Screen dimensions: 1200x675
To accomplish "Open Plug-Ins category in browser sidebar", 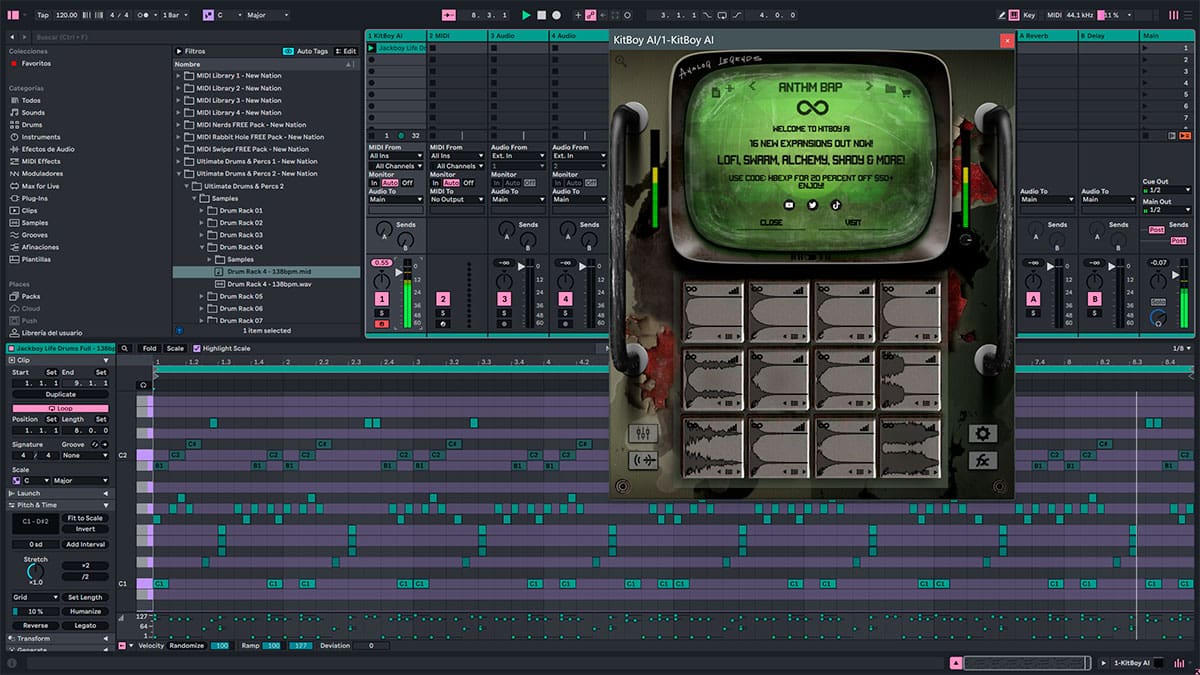I will click(35, 198).
